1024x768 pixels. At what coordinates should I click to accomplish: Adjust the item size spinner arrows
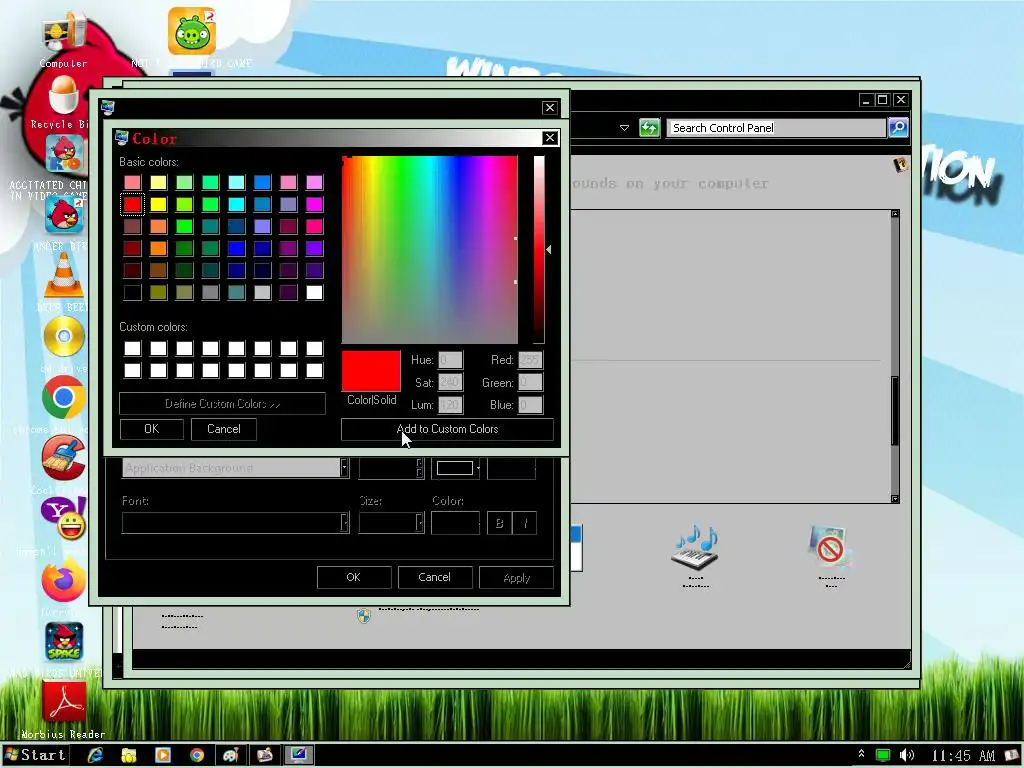coord(419,468)
